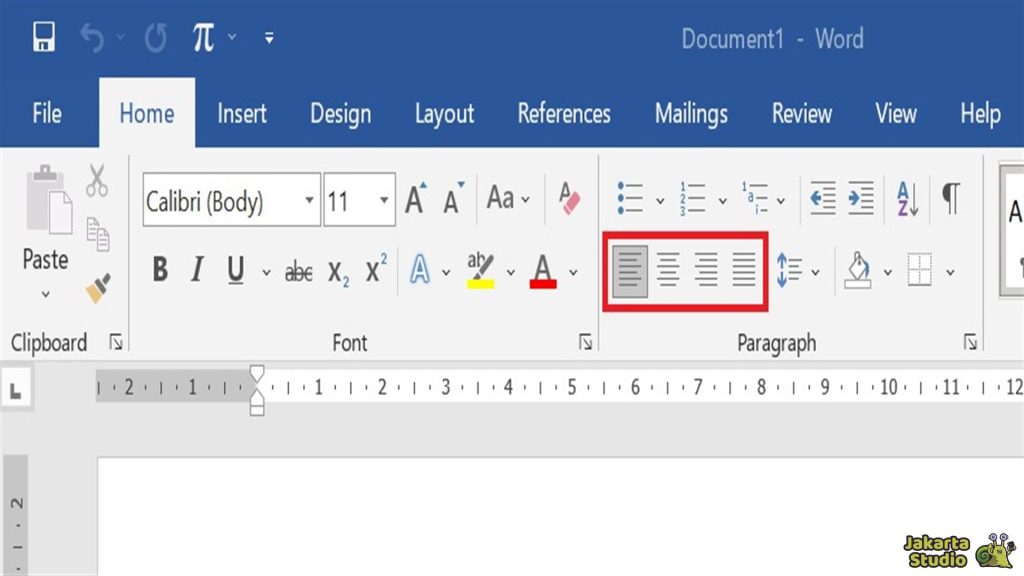Image resolution: width=1024 pixels, height=576 pixels.
Task: Apply Underline to selected text
Action: pyautogui.click(x=234, y=268)
